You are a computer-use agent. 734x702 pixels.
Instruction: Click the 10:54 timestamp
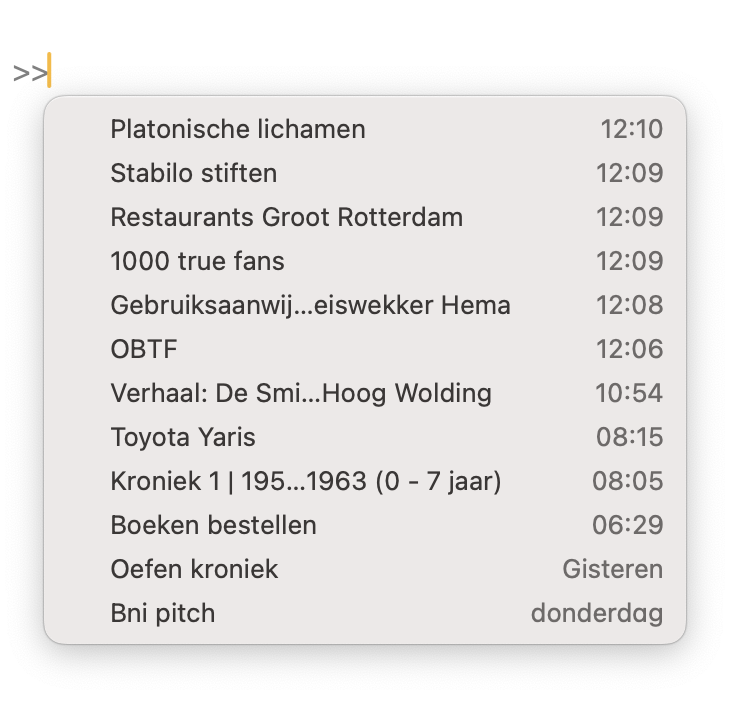[x=629, y=393]
